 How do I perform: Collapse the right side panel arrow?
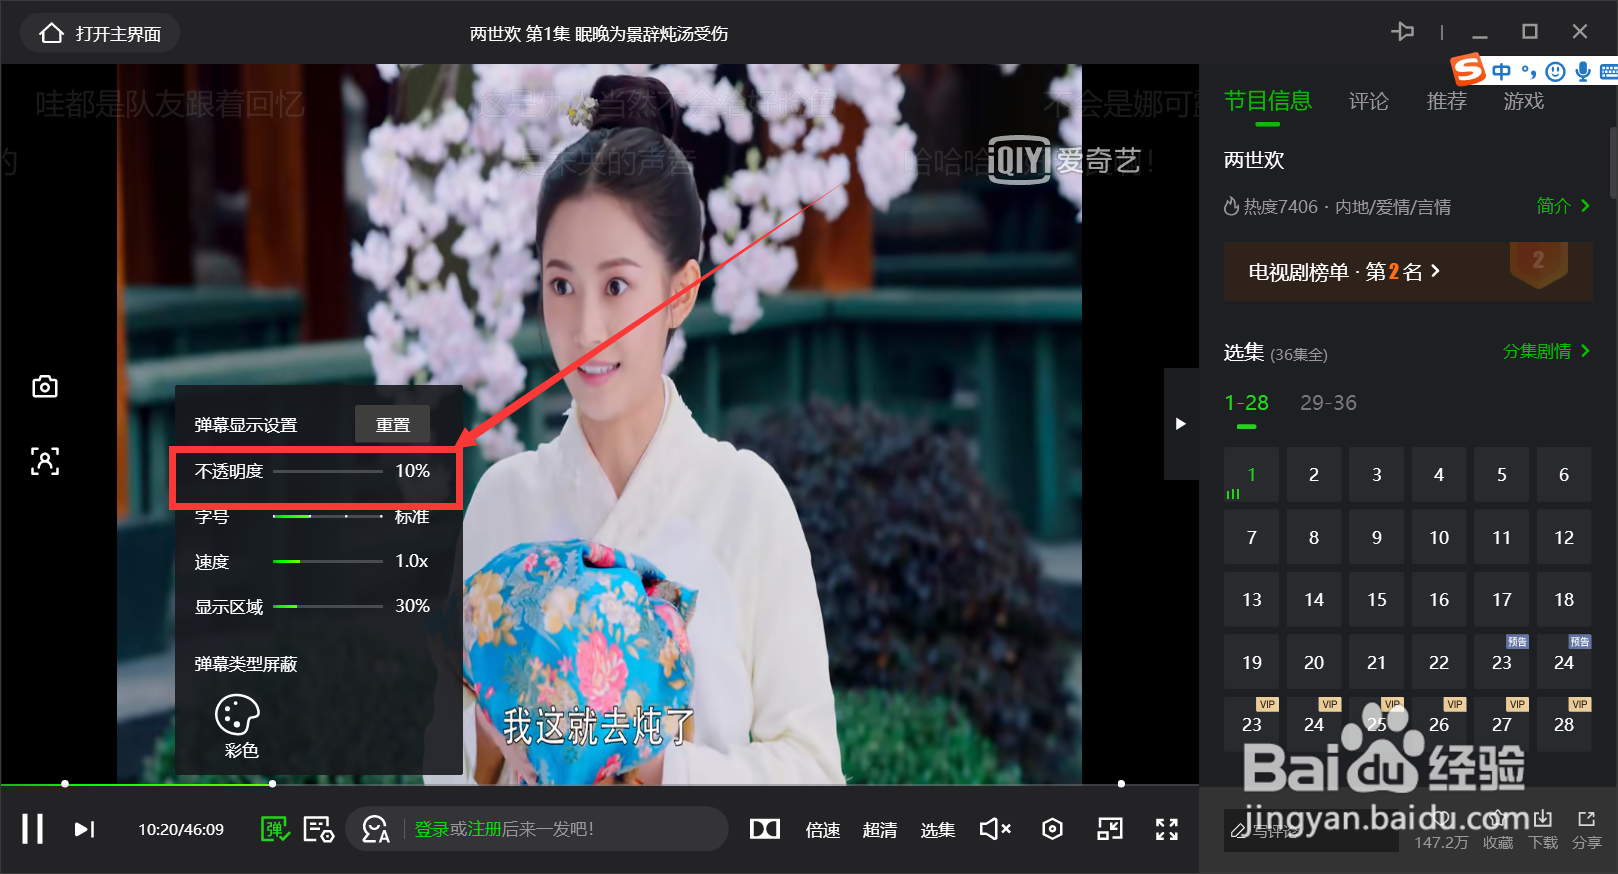(x=1181, y=424)
